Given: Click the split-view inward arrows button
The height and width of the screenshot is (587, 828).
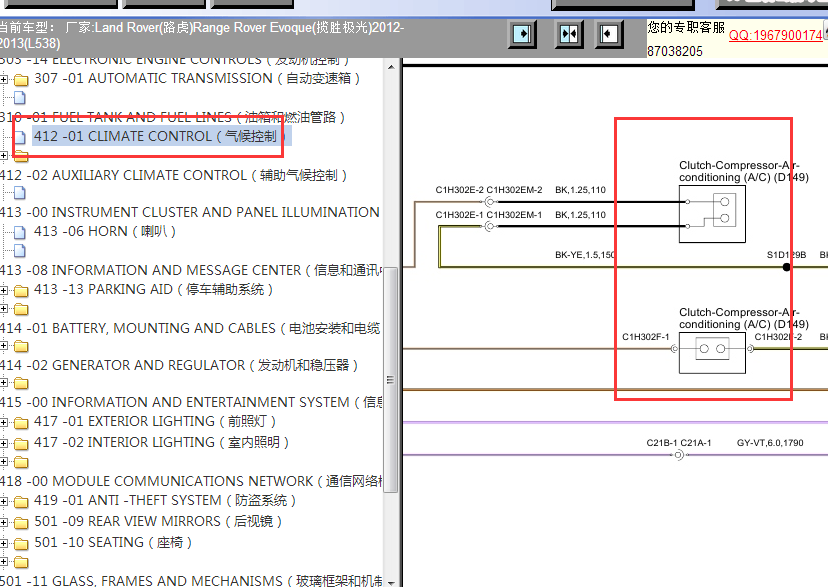Looking at the screenshot, I should pyautogui.click(x=569, y=34).
